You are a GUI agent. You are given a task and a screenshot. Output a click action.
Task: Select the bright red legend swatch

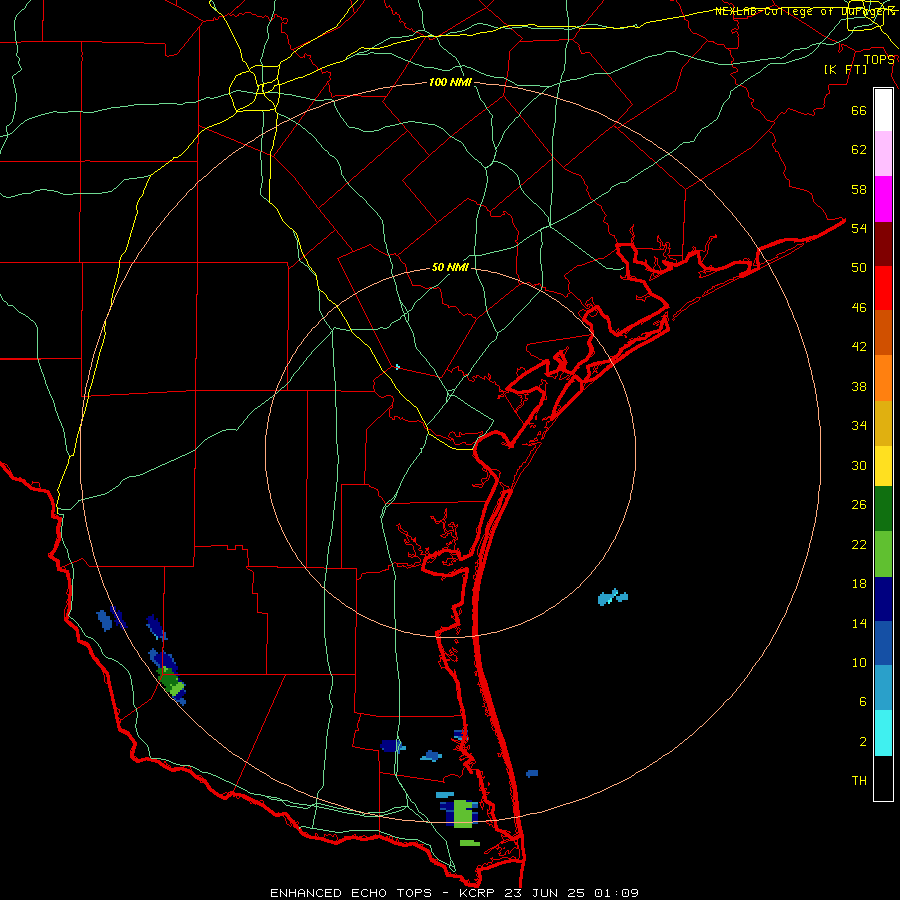click(883, 288)
